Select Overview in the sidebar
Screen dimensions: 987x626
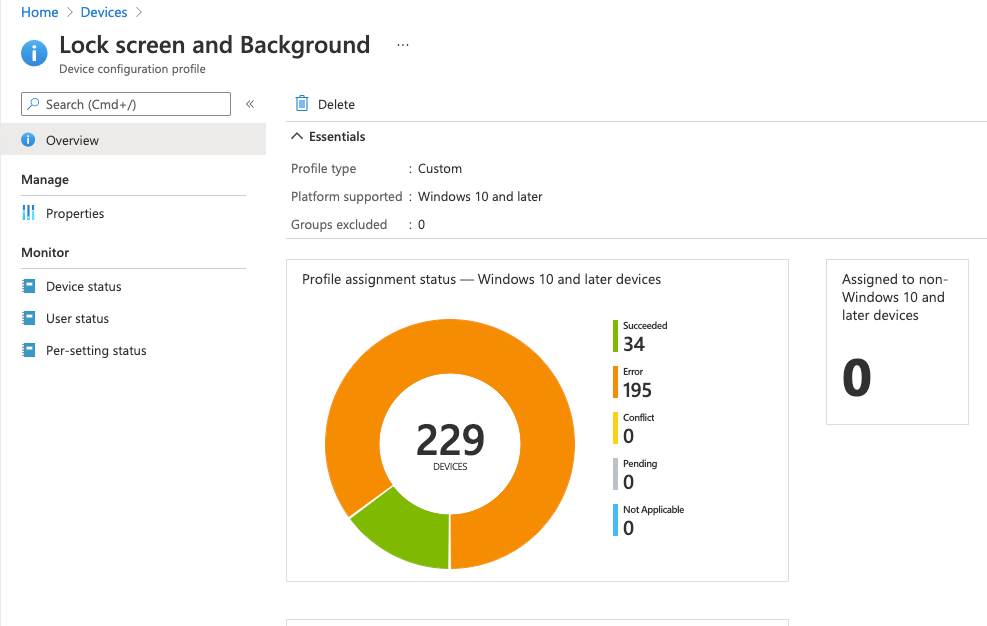133,139
